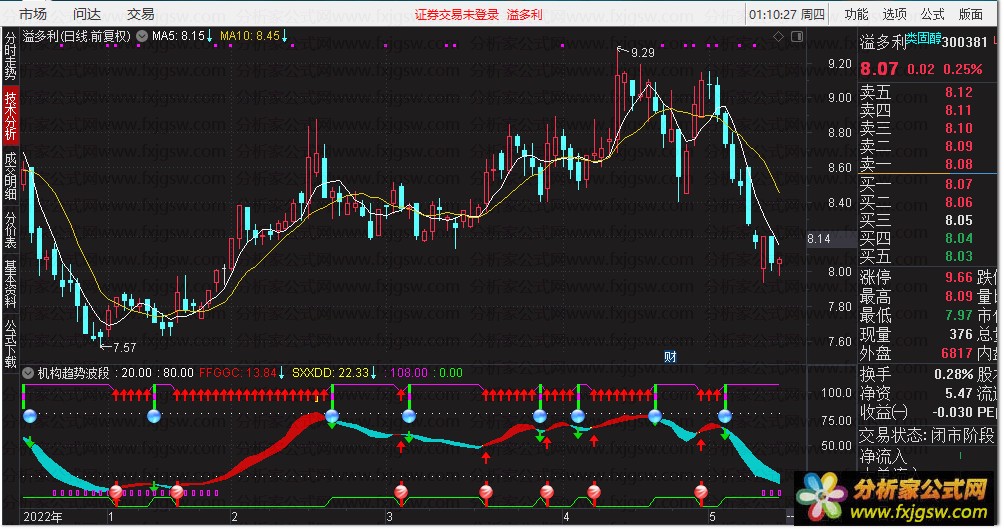Select the 买三 price 8.05
1004x529 pixels.
pos(959,220)
